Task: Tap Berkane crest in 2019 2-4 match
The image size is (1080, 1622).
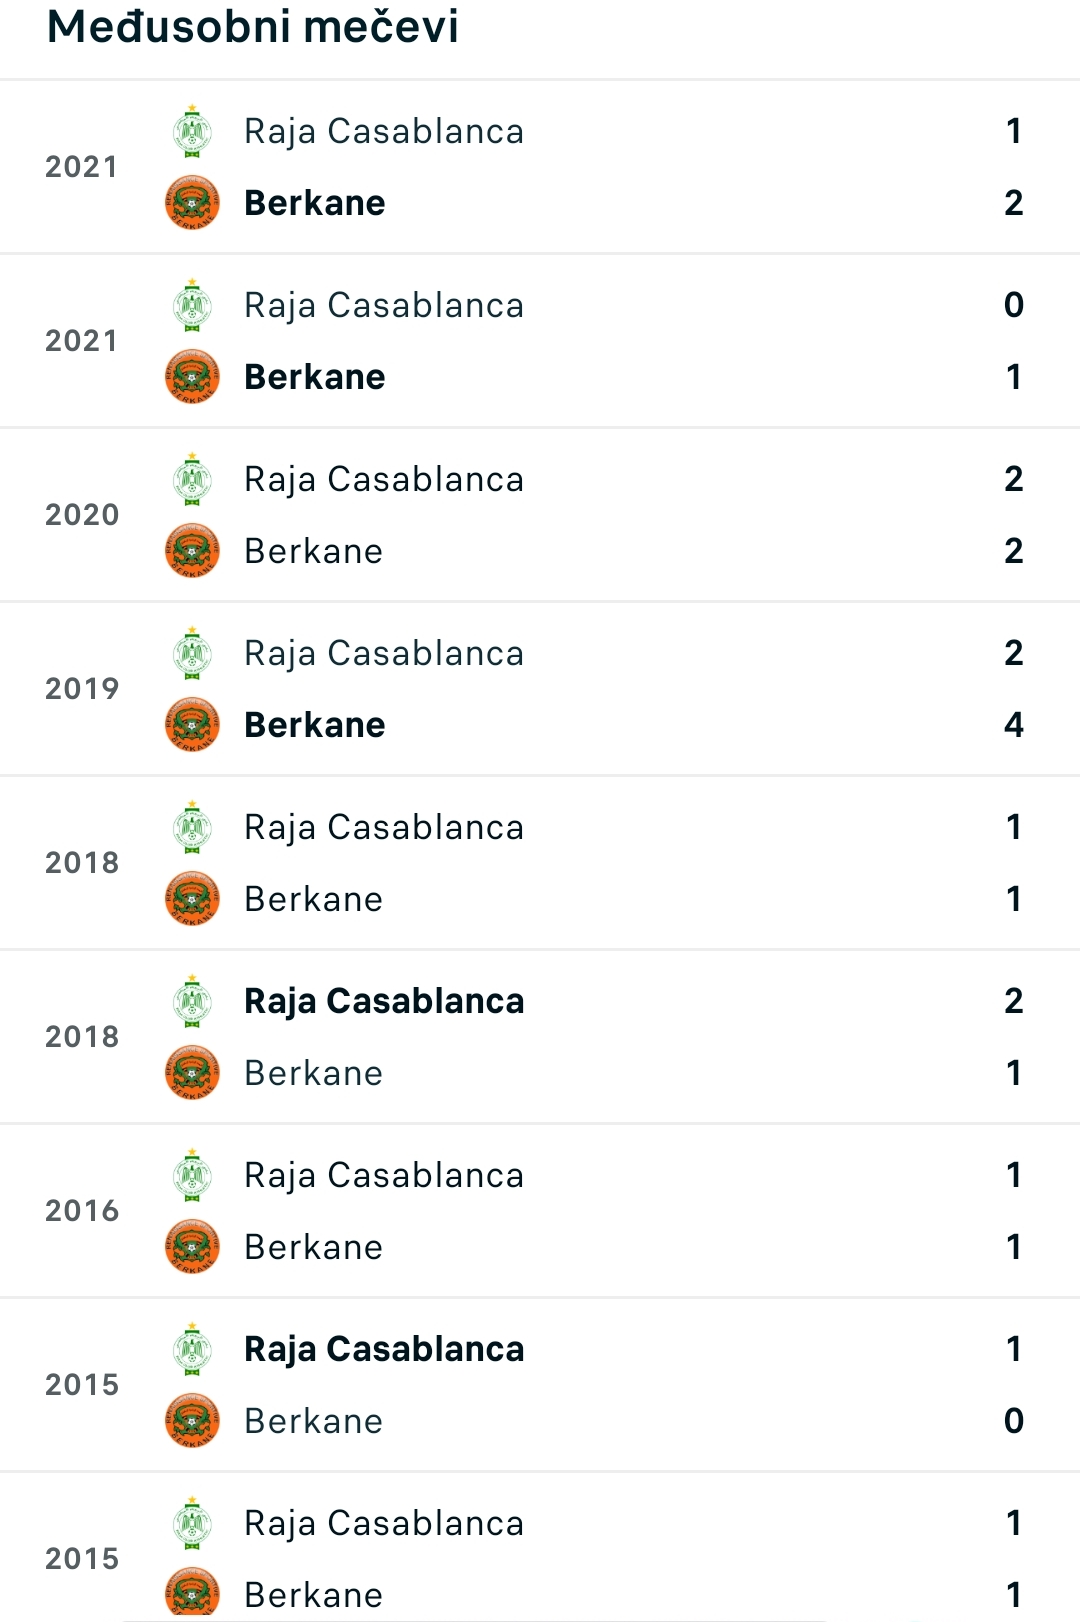Action: click(192, 725)
